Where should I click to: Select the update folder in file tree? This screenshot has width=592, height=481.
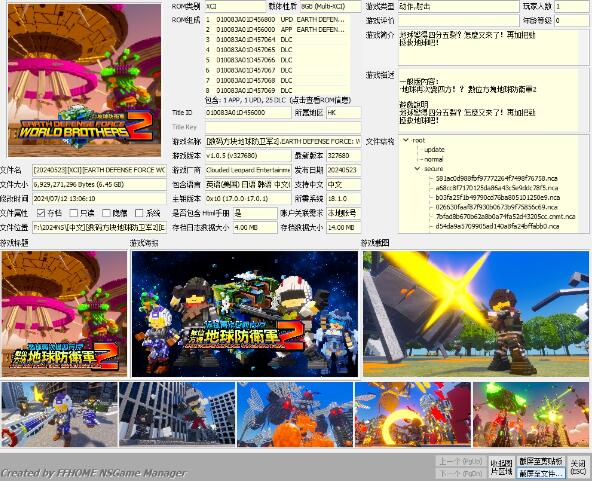434,150
